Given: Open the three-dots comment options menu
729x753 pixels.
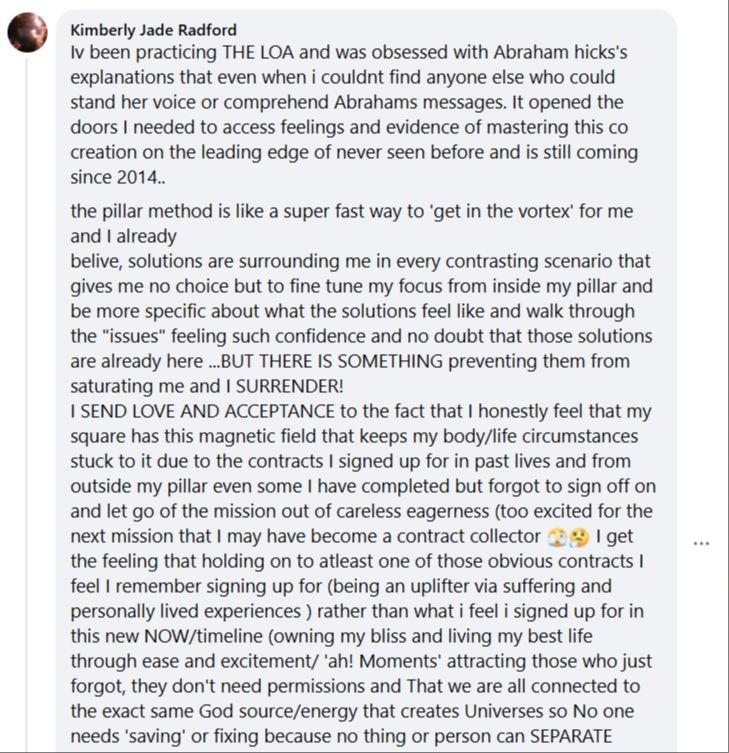Looking at the screenshot, I should pos(701,543).
